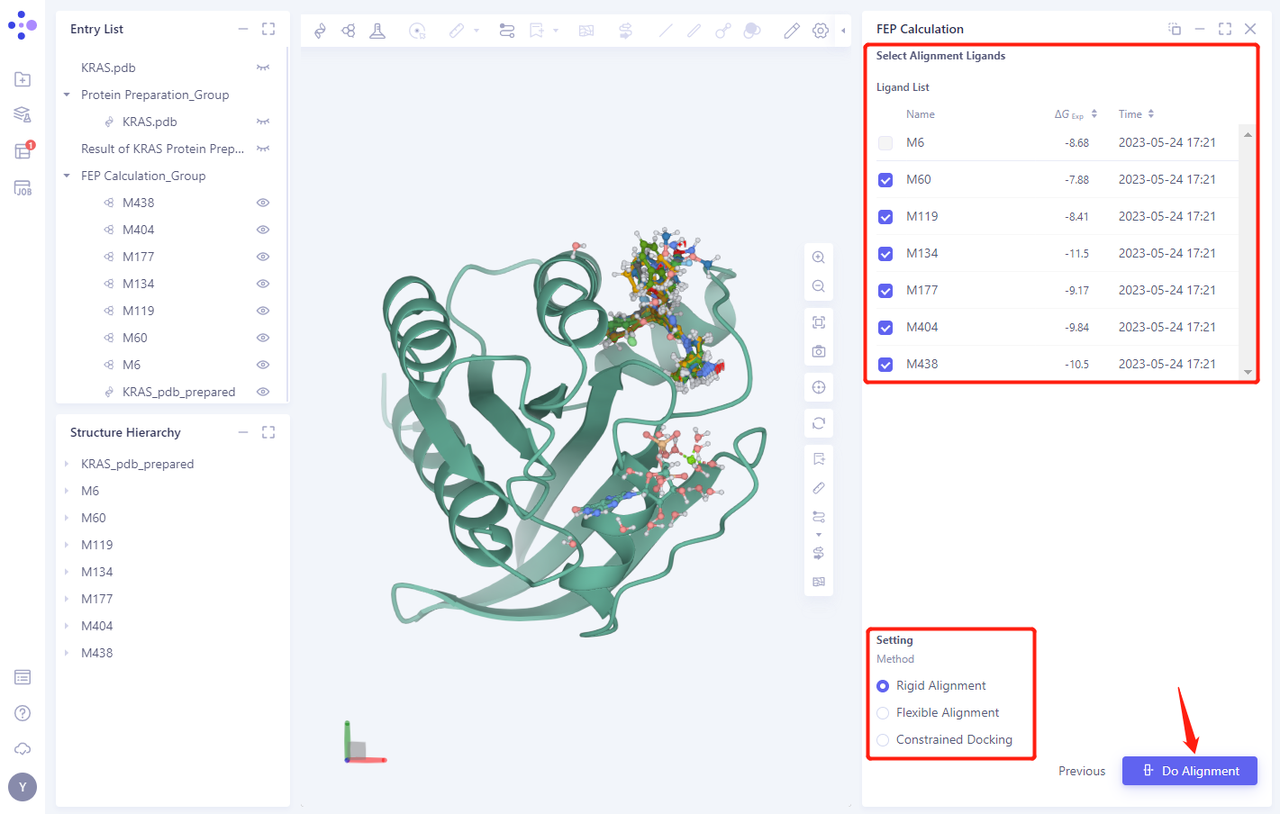The width and height of the screenshot is (1280, 814).
Task: Expand KRAS_pdb_prepared in Structure Hierarchy
Action: [x=68, y=463]
